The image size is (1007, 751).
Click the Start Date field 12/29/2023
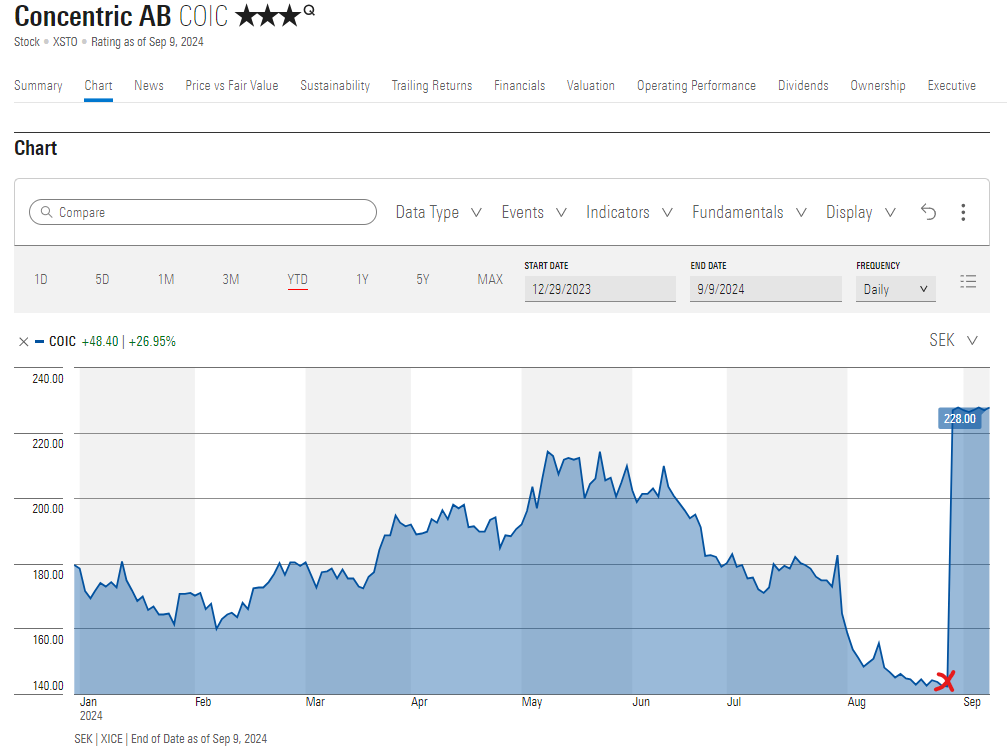(x=600, y=289)
